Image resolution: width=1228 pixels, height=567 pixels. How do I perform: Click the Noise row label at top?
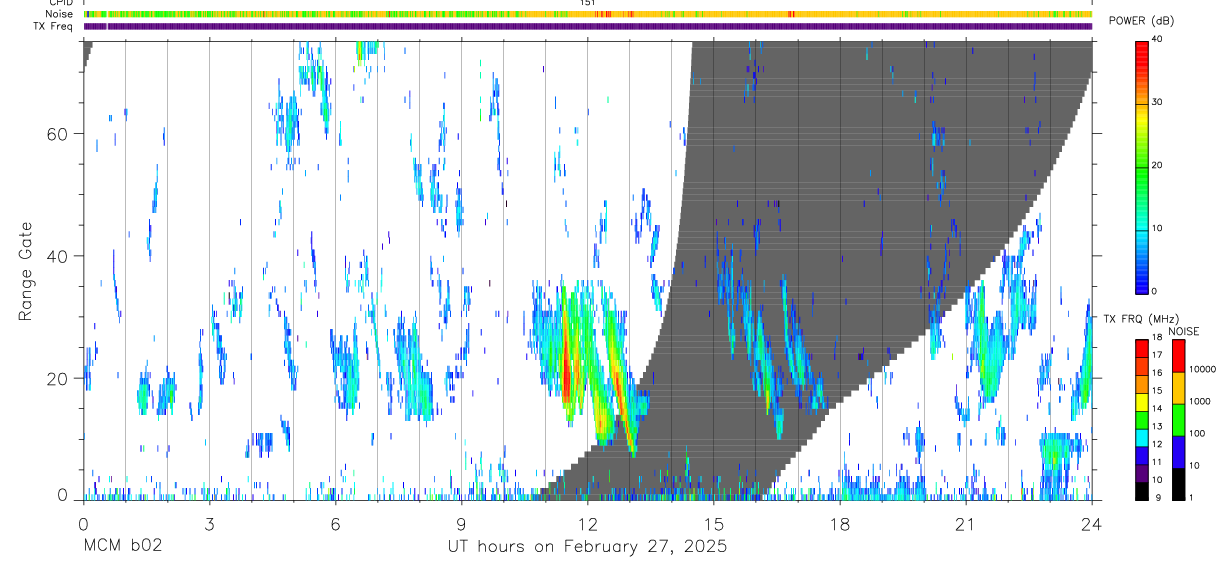(60, 14)
